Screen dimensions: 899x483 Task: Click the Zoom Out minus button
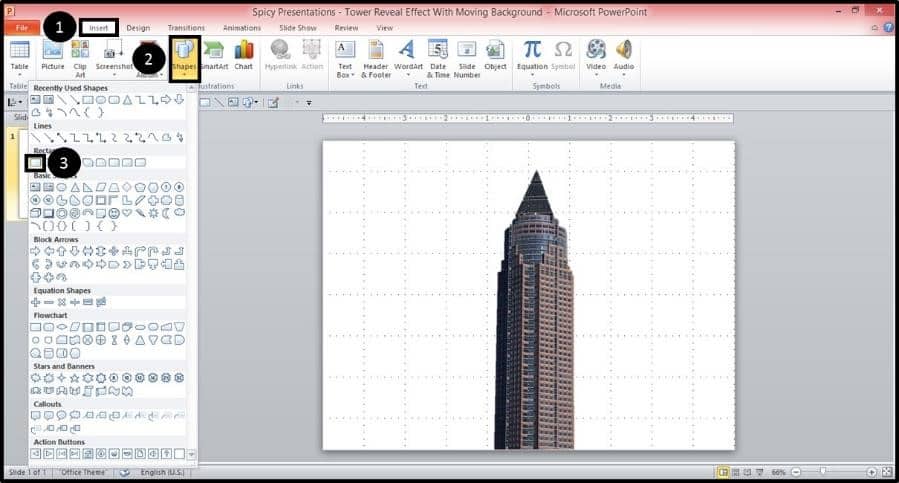(x=796, y=472)
